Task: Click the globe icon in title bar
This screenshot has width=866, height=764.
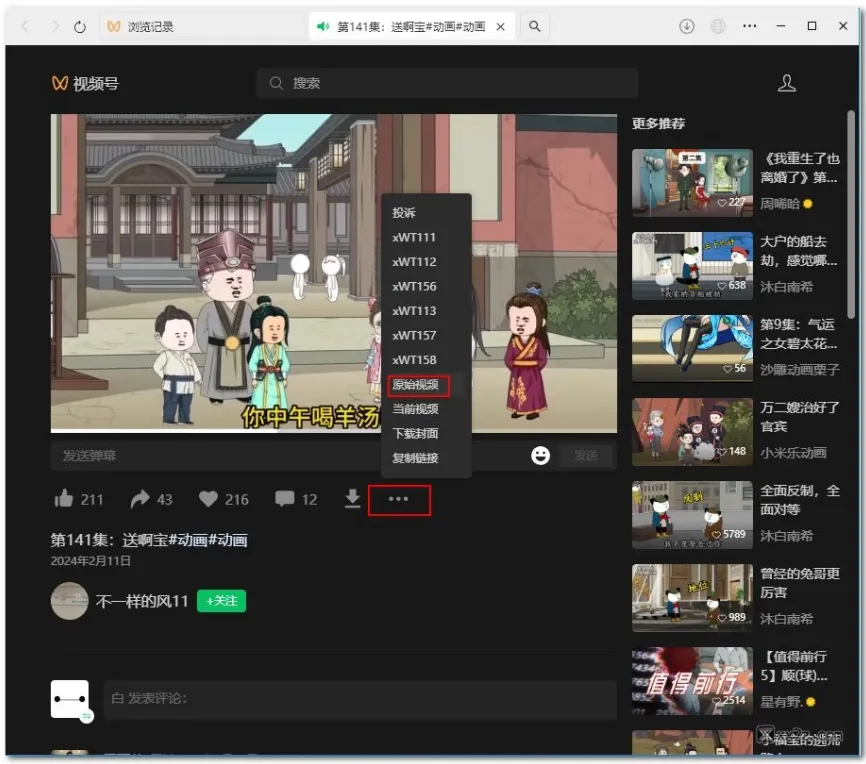Action: click(717, 26)
